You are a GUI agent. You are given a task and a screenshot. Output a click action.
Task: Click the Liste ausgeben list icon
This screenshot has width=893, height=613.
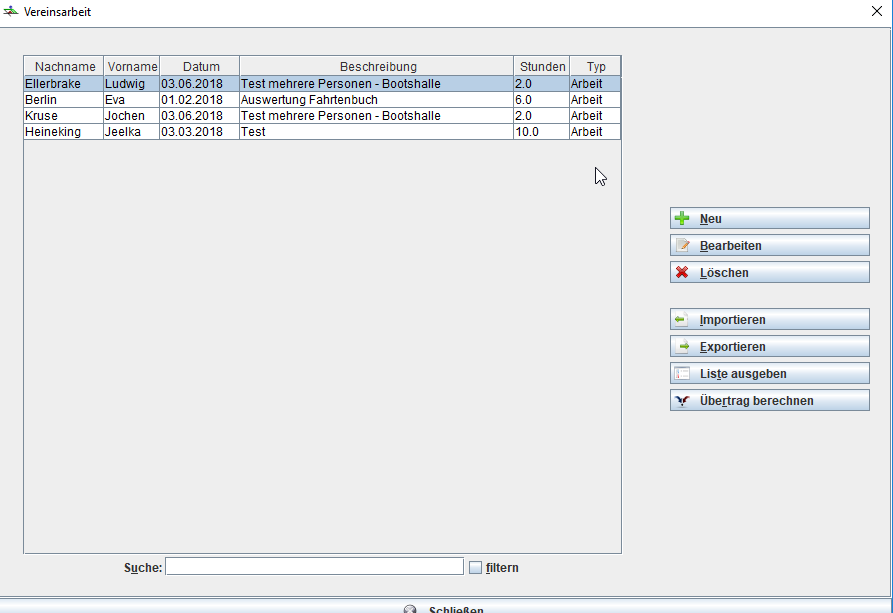(x=682, y=374)
